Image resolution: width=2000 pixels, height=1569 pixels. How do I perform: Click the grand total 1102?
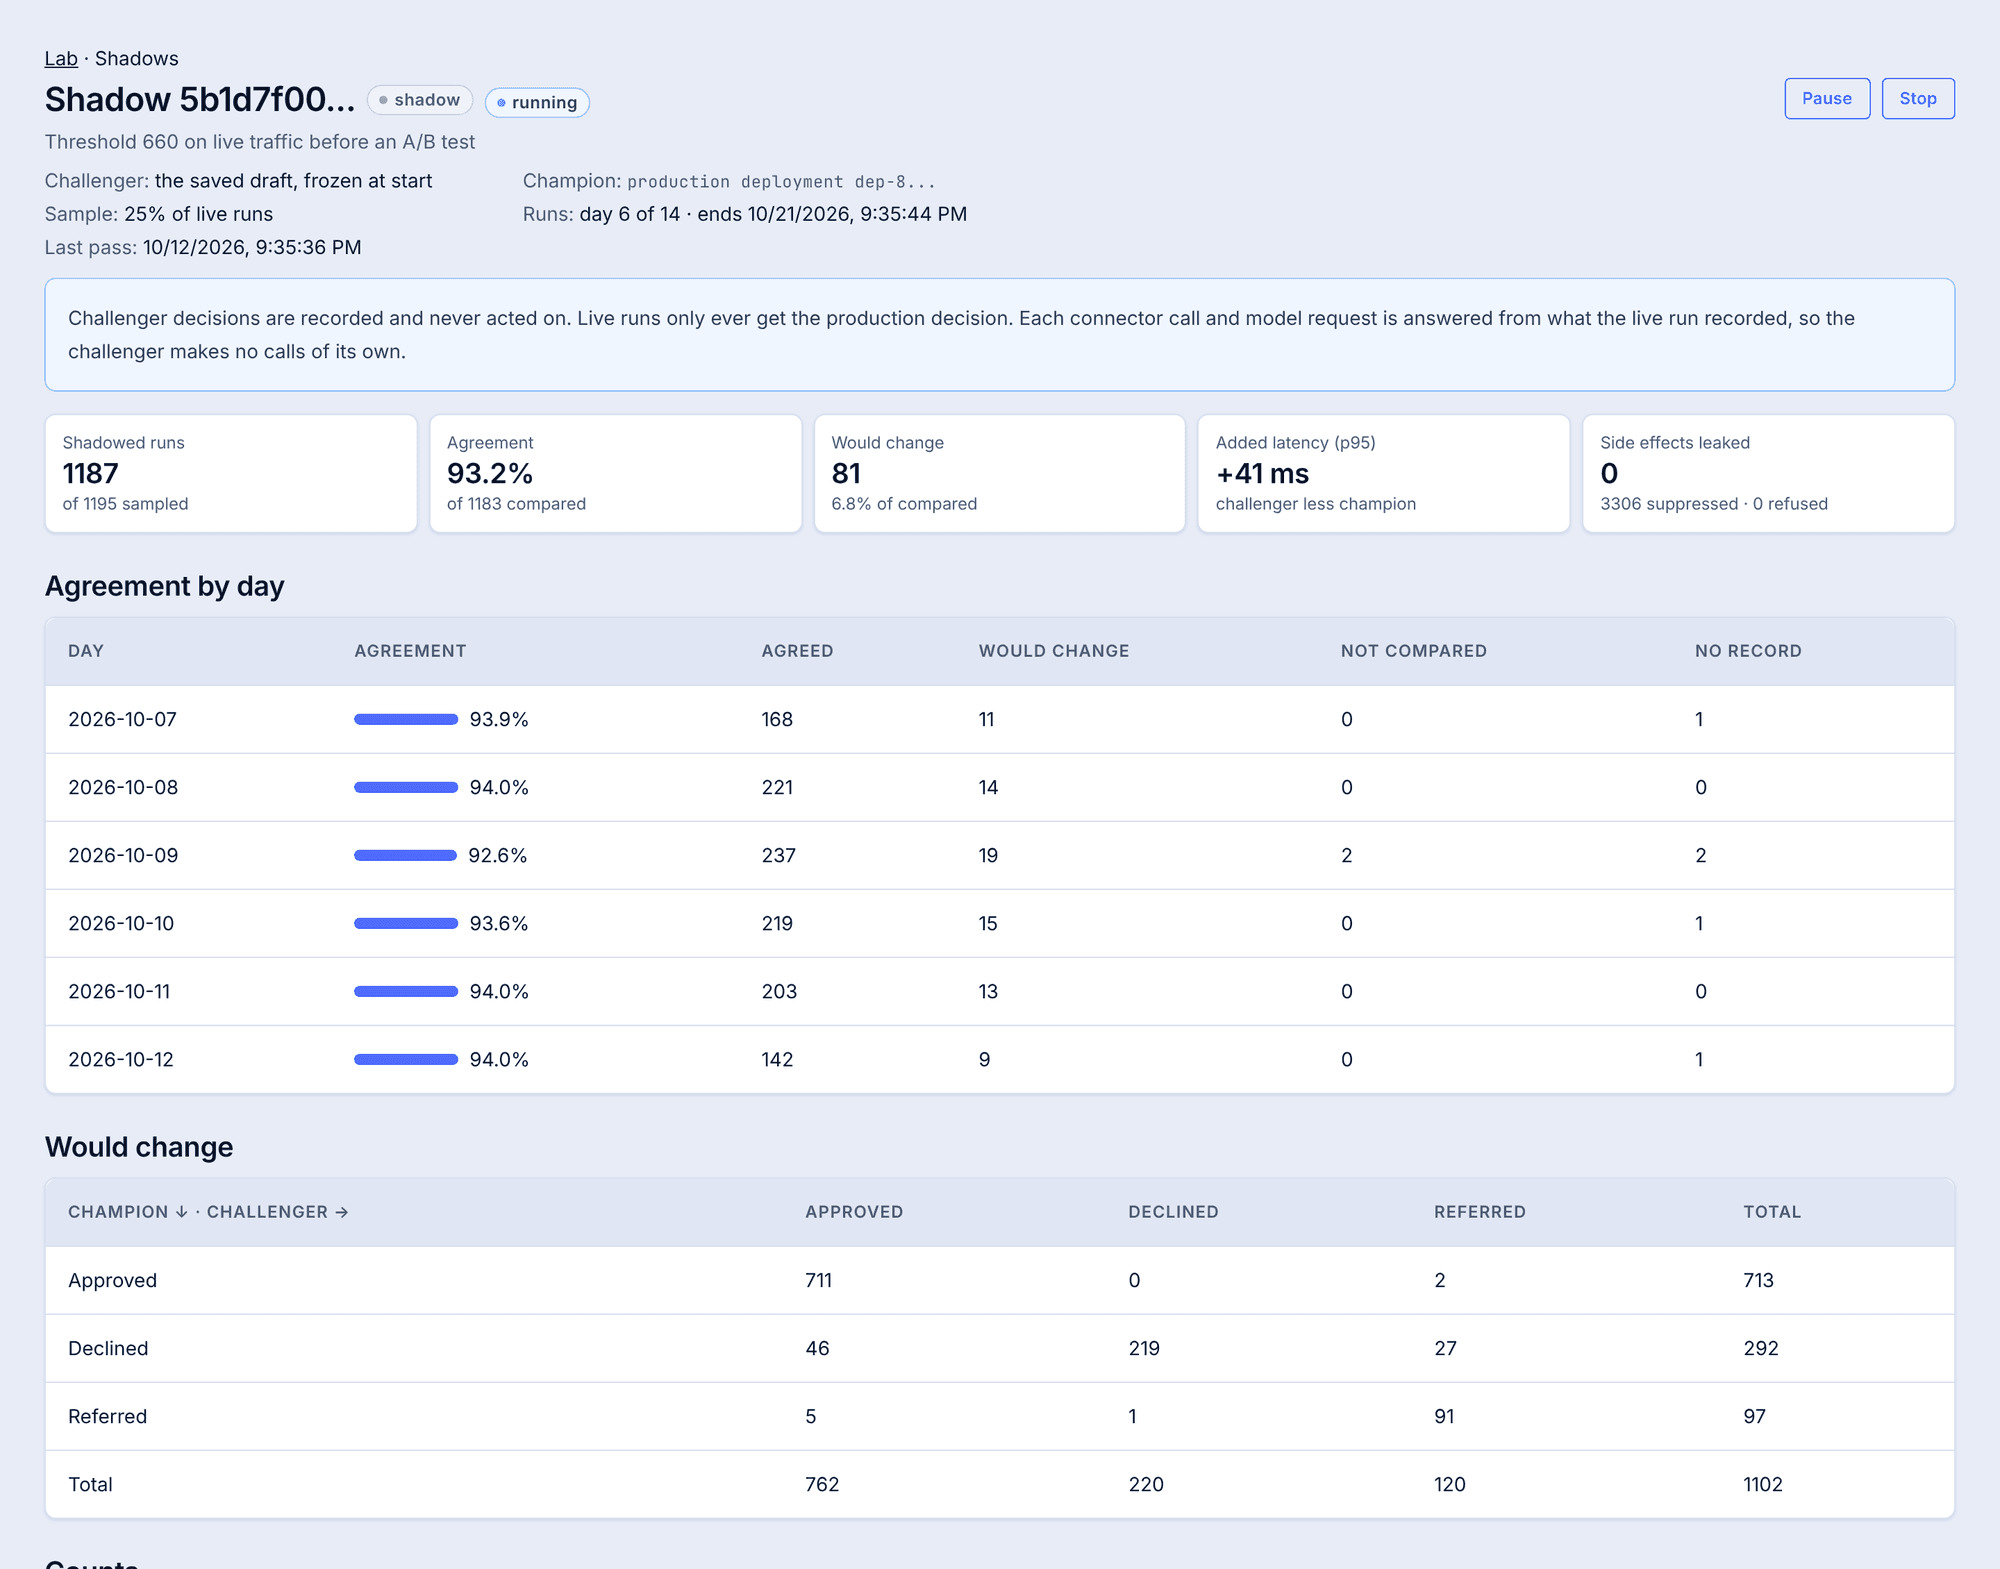(x=1763, y=1484)
